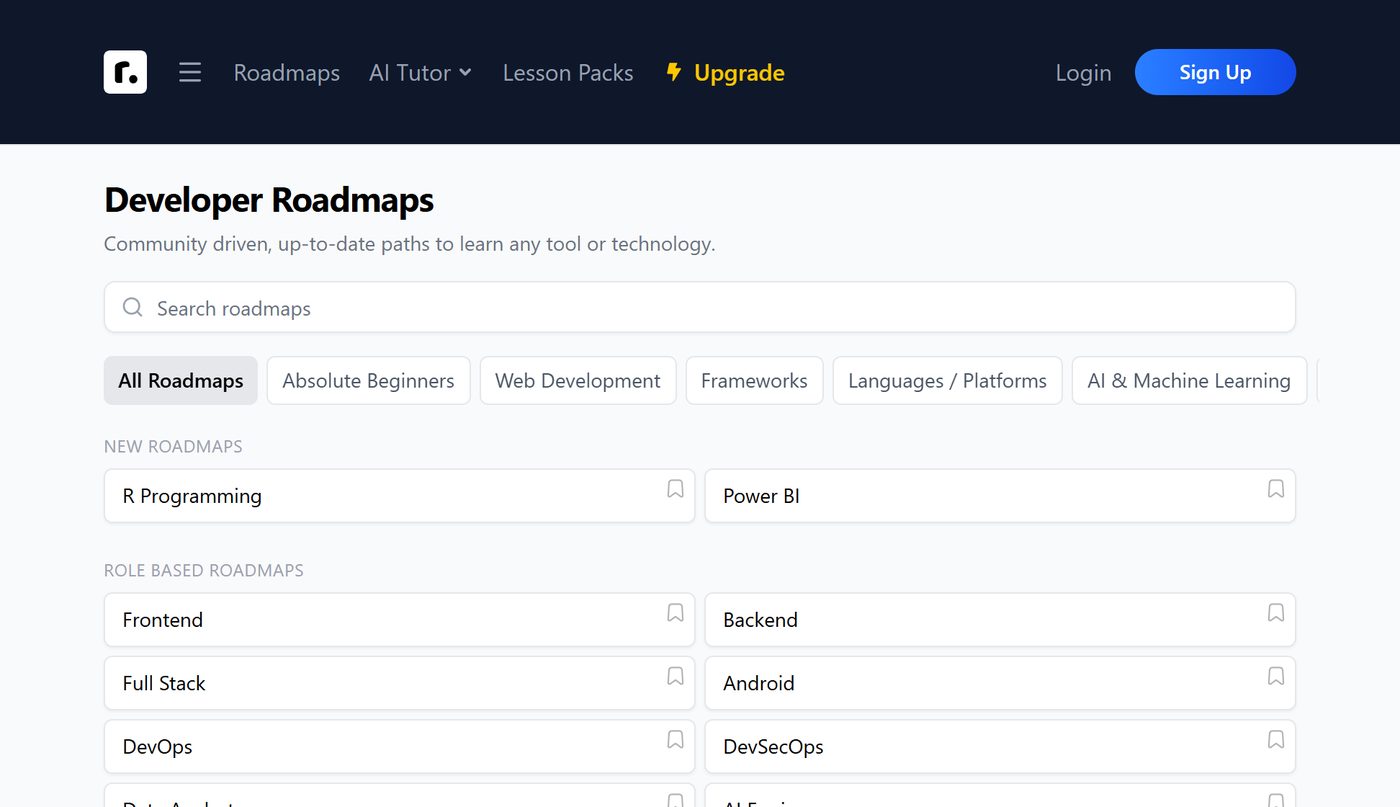Image resolution: width=1400 pixels, height=807 pixels.
Task: Bookmark the Android roadmap
Action: point(1276,676)
